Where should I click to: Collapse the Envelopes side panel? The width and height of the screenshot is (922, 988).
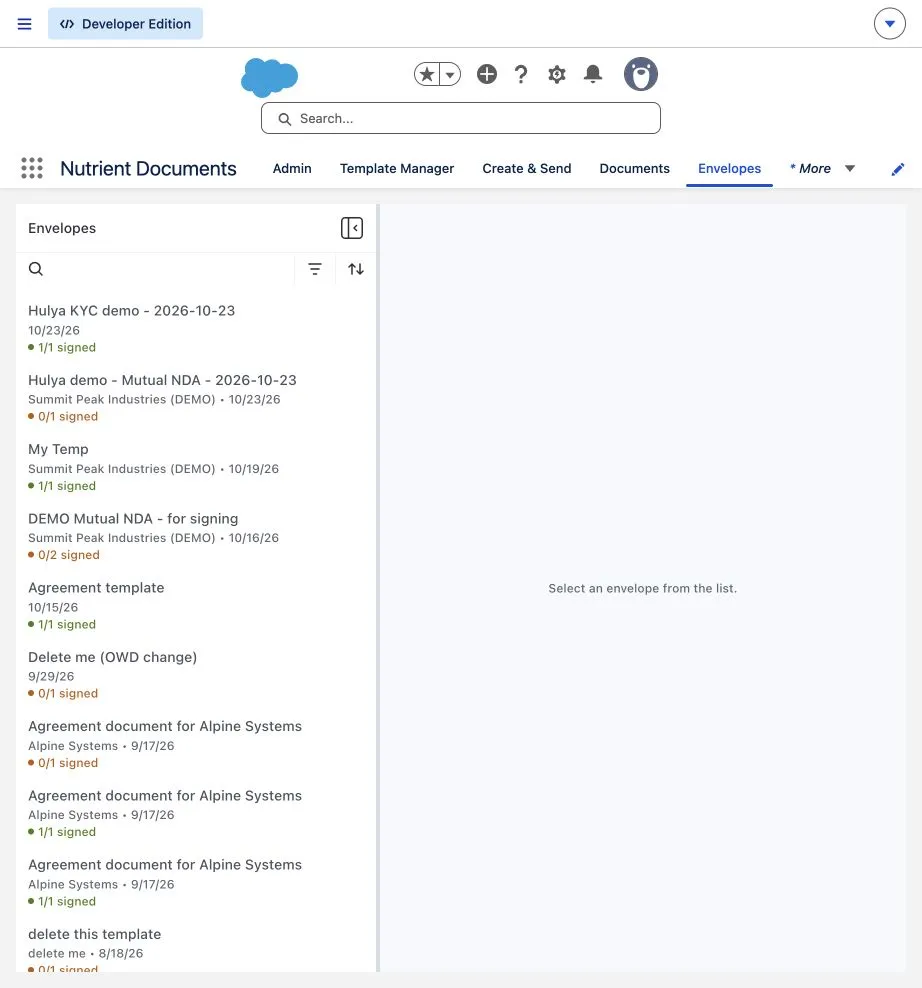(x=352, y=228)
